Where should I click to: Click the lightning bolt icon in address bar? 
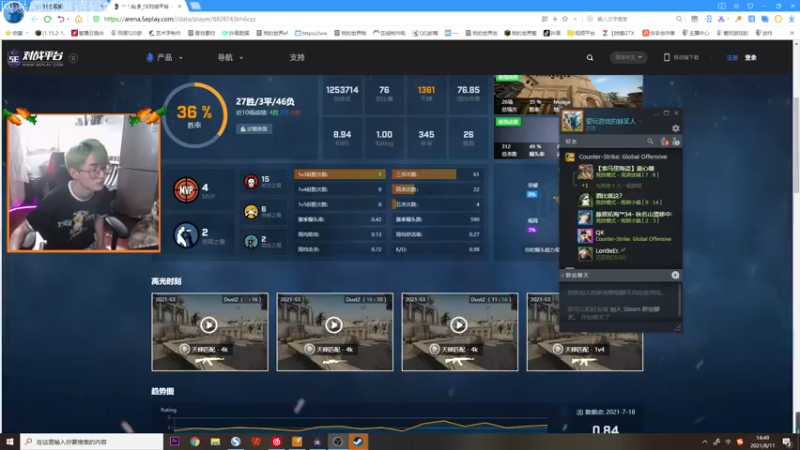pyautogui.click(x=555, y=19)
